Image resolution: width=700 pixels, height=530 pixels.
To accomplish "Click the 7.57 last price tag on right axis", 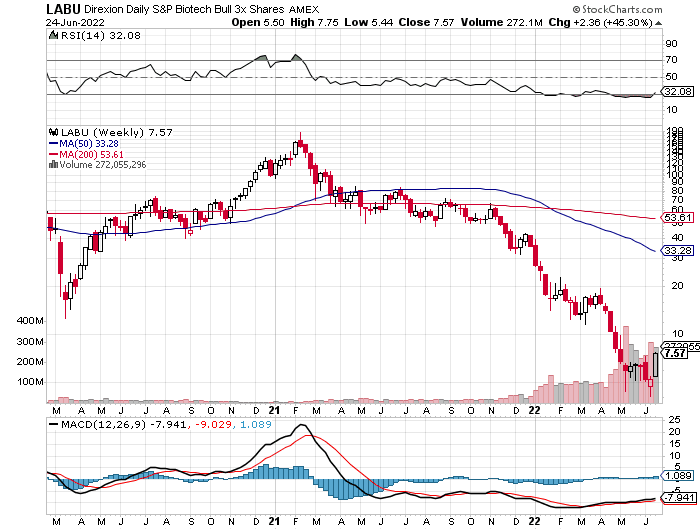I will [675, 353].
